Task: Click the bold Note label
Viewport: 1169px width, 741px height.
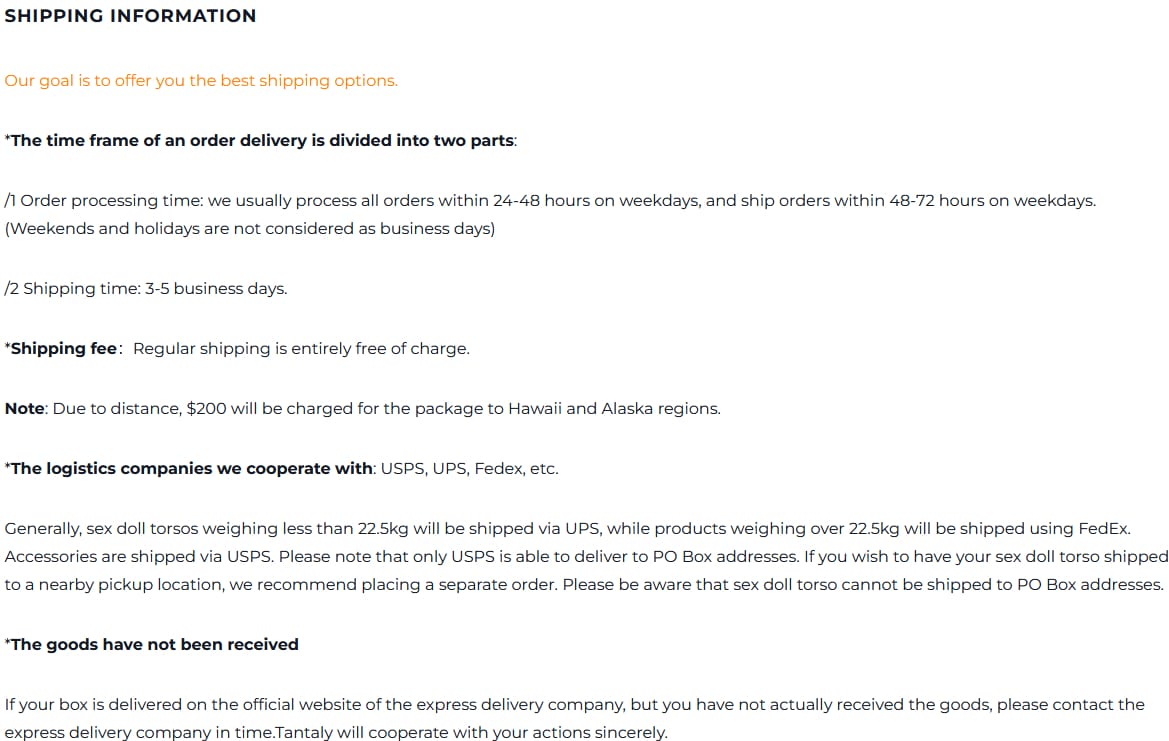Action: pos(25,409)
